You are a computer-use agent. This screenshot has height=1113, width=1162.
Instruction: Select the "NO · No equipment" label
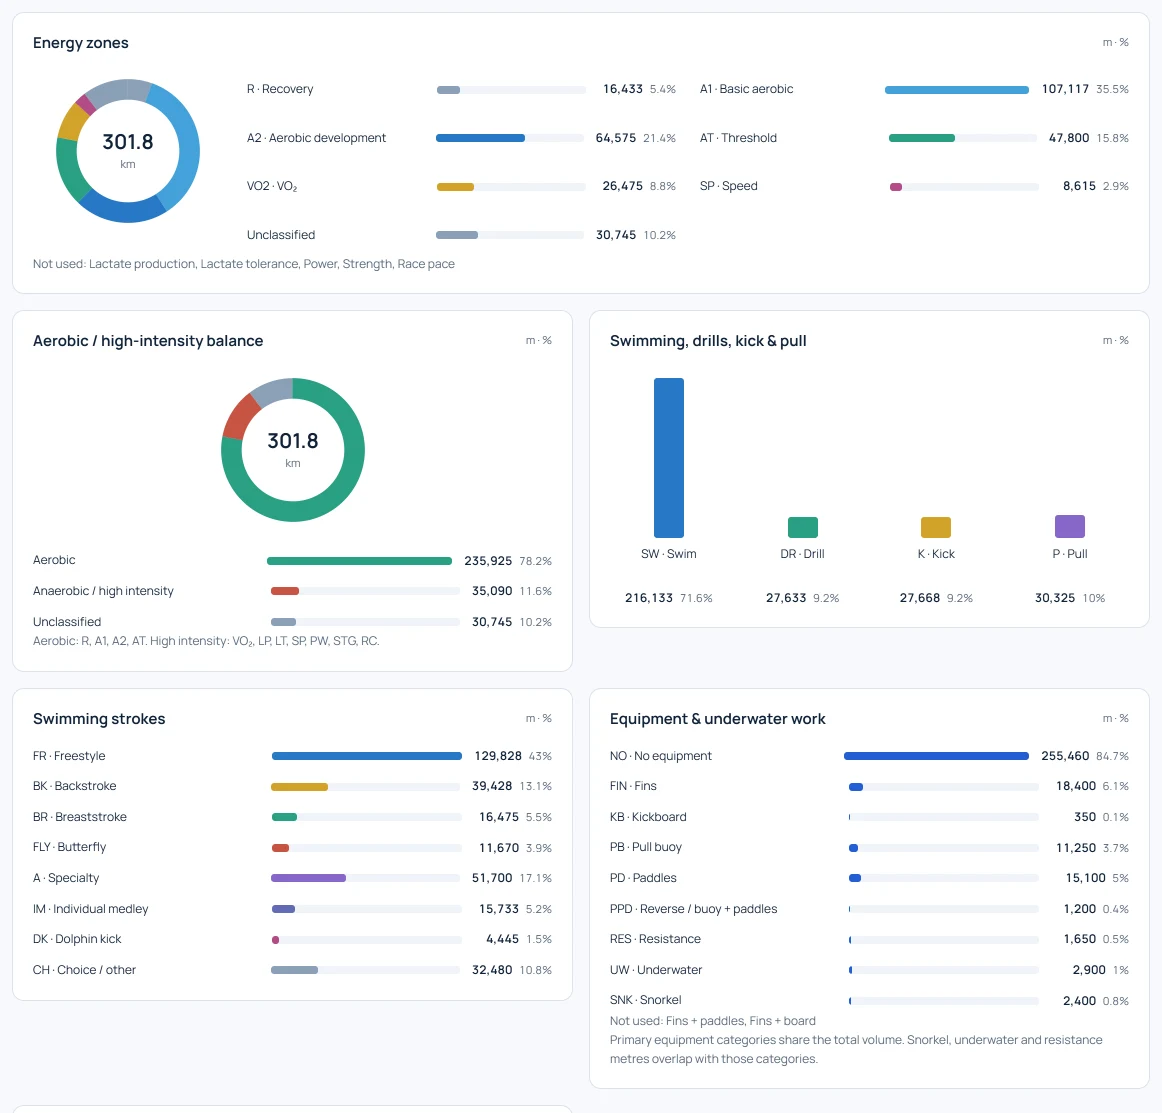660,756
